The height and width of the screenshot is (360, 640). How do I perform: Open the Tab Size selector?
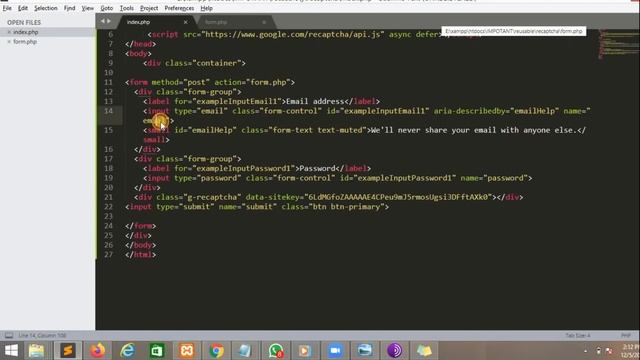578,336
